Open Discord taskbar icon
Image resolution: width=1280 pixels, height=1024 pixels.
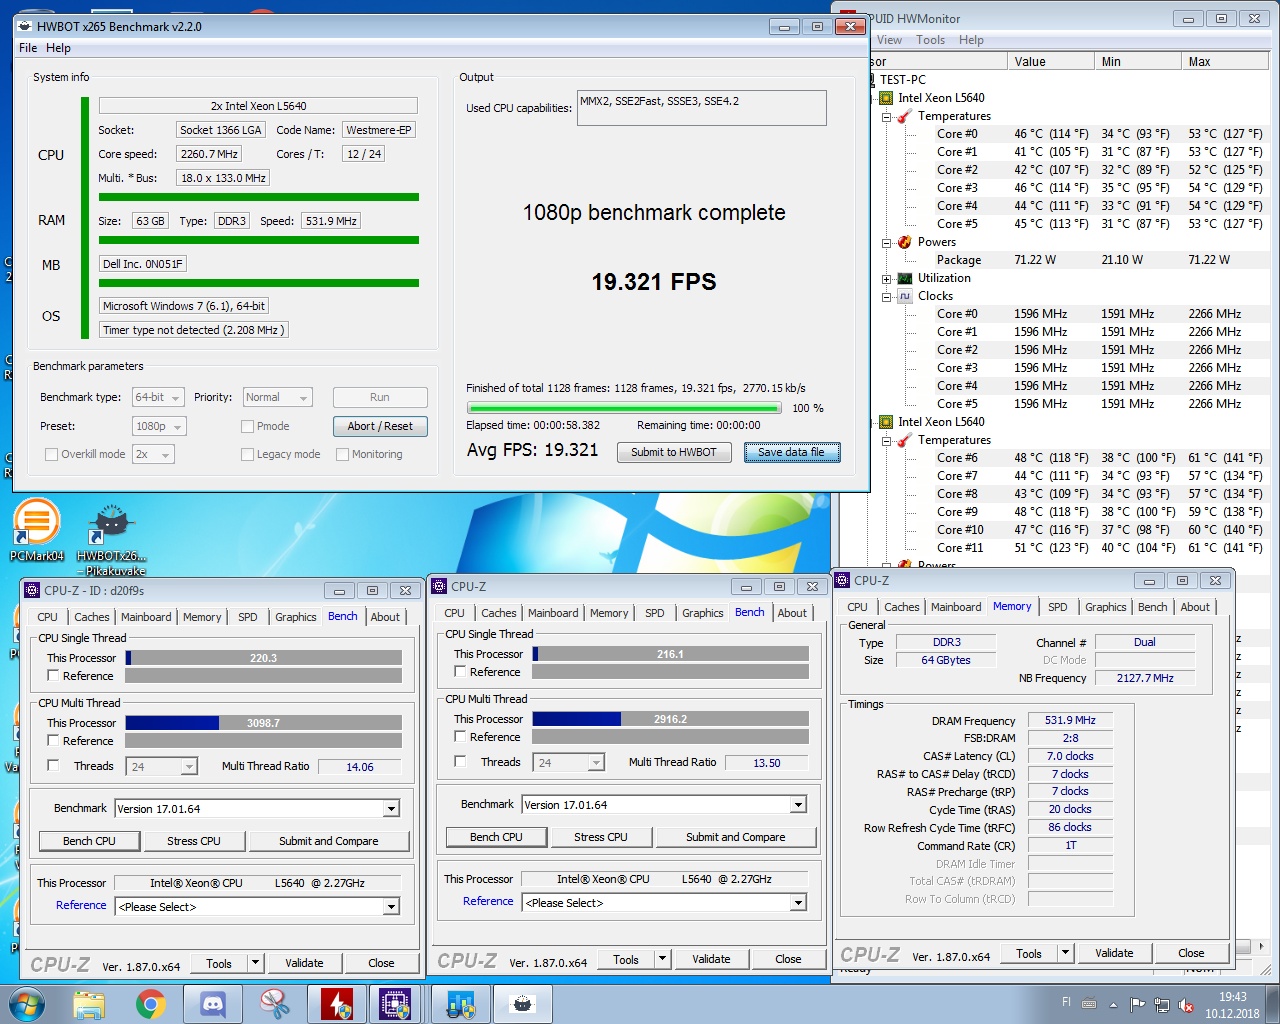pyautogui.click(x=213, y=1004)
